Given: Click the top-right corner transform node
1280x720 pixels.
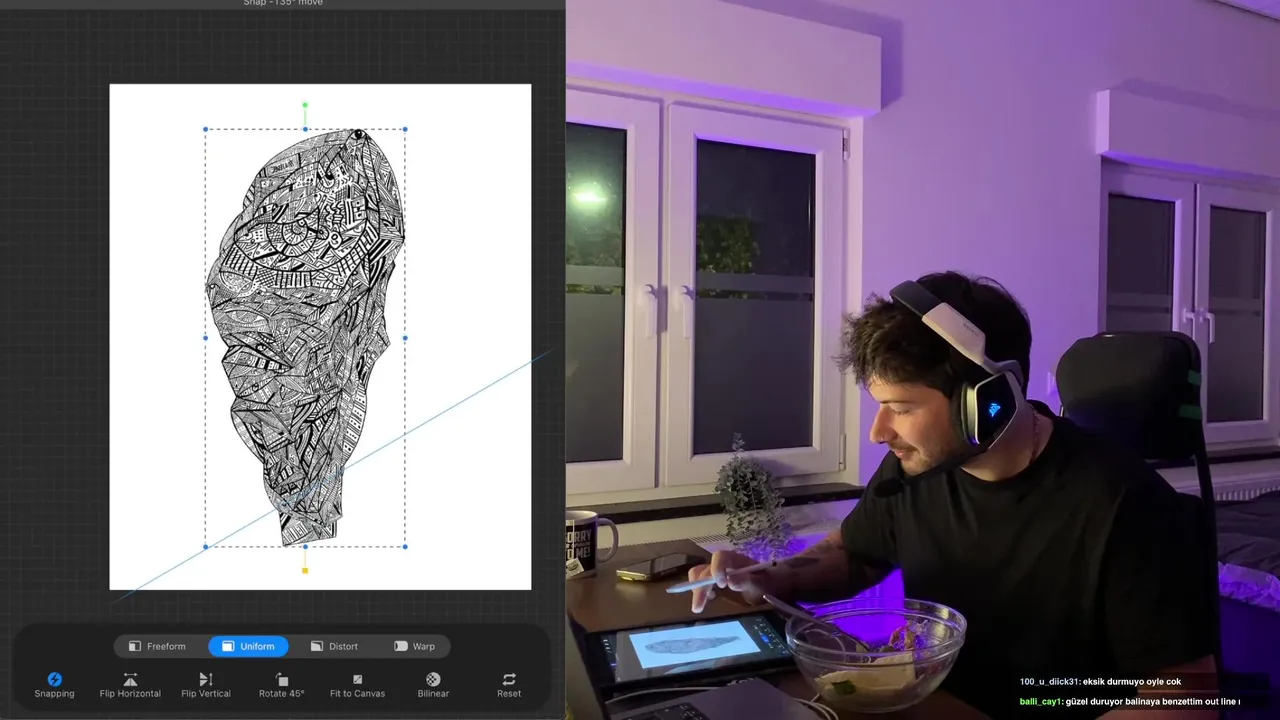Looking at the screenshot, I should [405, 129].
